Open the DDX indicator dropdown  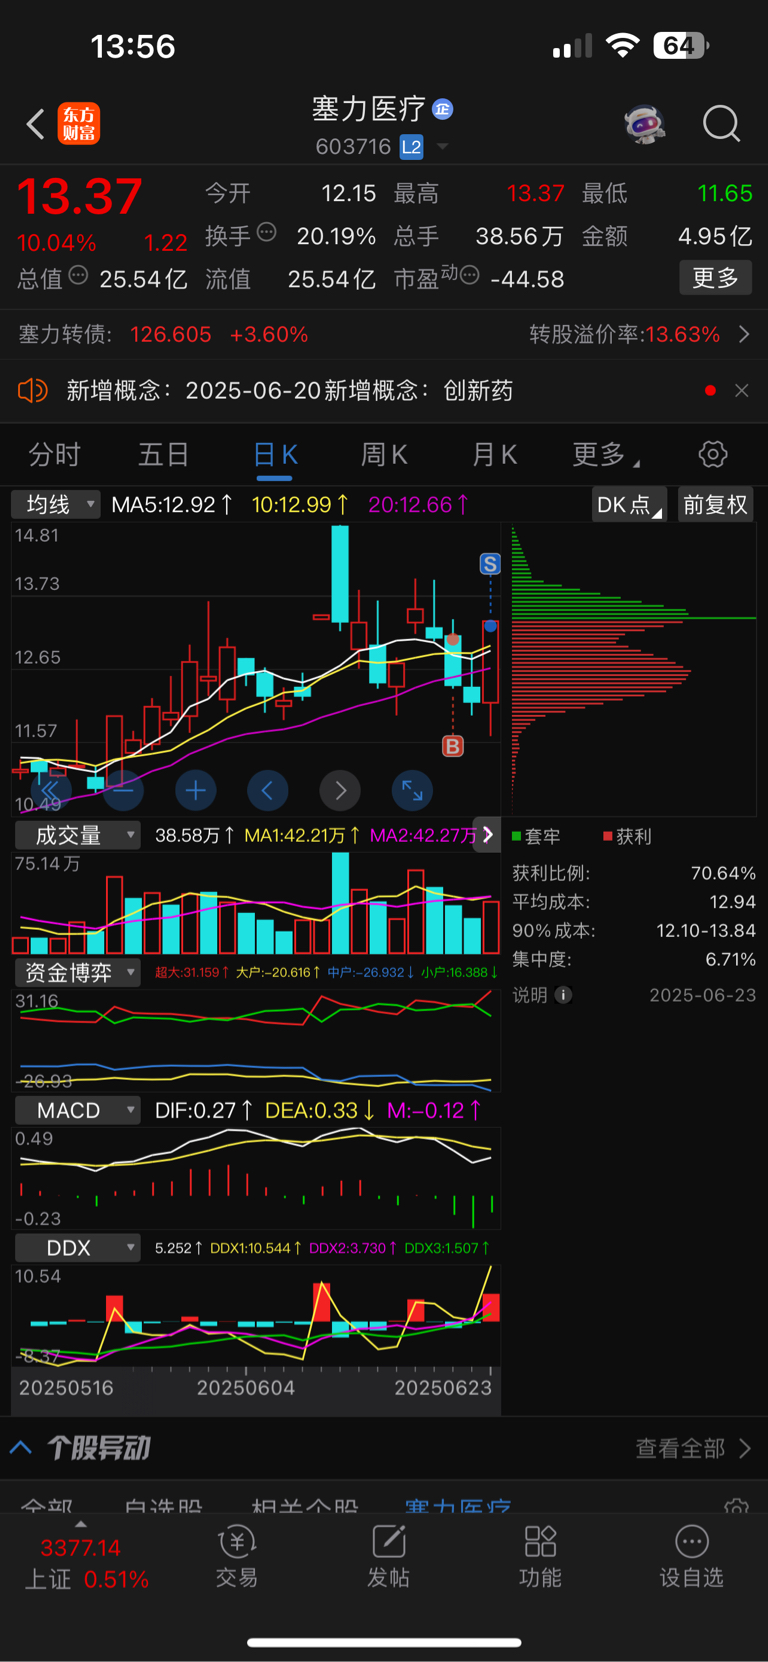pyautogui.click(x=77, y=1248)
